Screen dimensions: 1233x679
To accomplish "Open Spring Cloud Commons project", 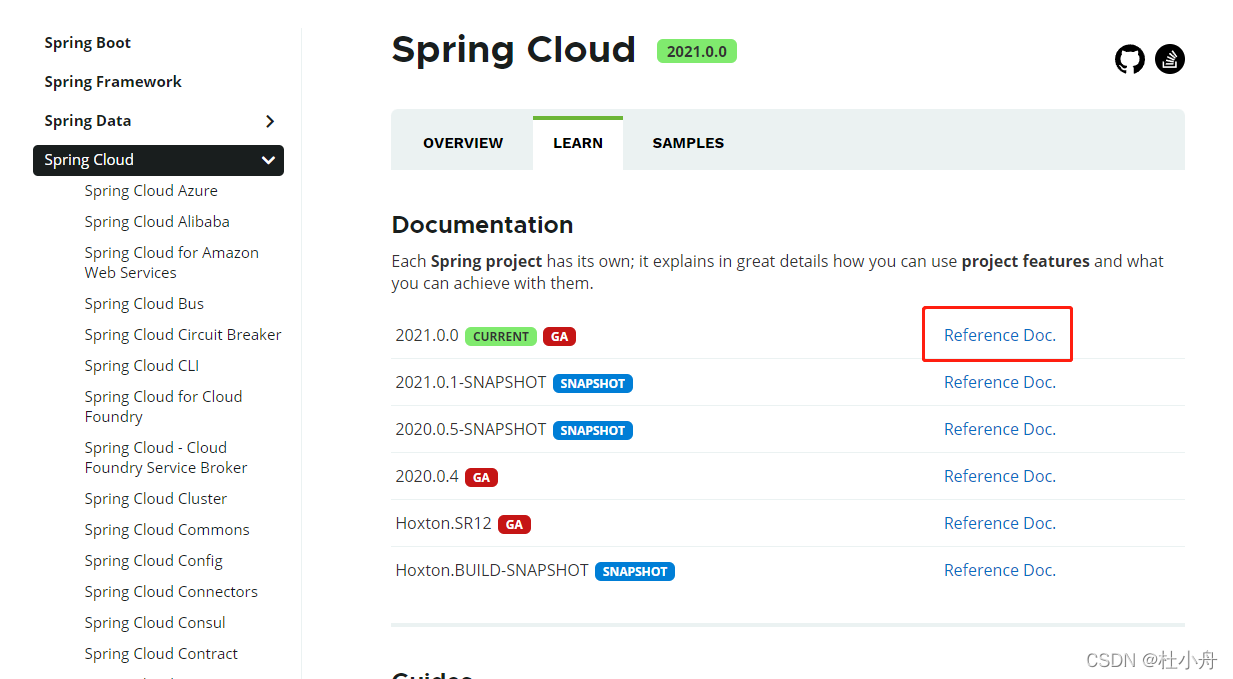I will pyautogui.click(x=167, y=530).
